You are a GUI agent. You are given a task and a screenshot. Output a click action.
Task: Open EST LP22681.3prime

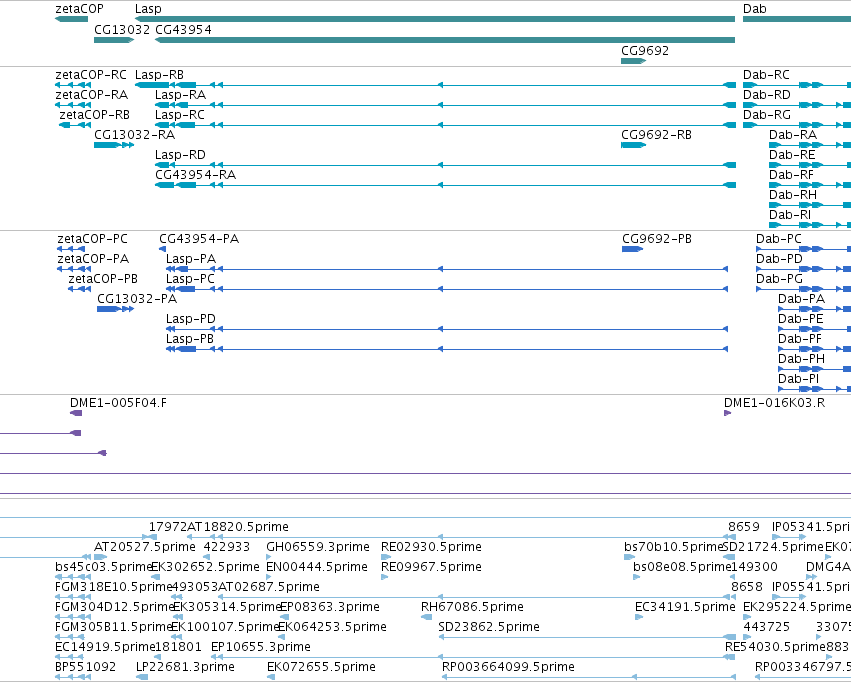(x=185, y=667)
